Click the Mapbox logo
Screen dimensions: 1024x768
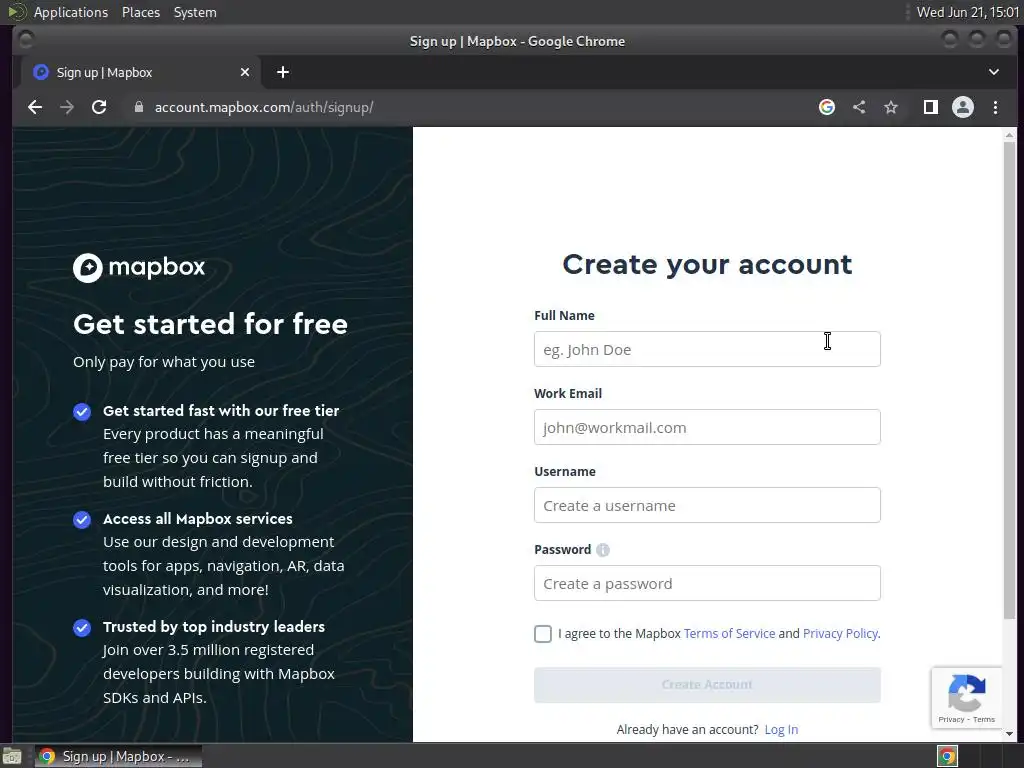tap(139, 267)
